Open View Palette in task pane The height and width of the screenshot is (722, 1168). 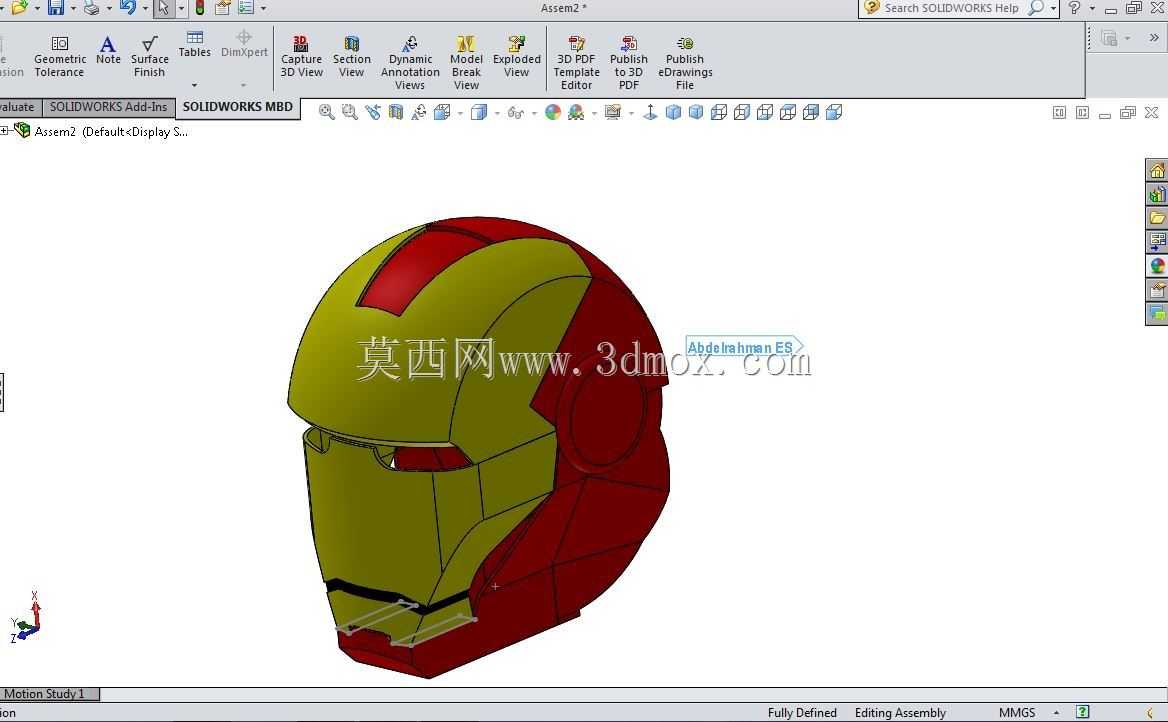[1157, 241]
